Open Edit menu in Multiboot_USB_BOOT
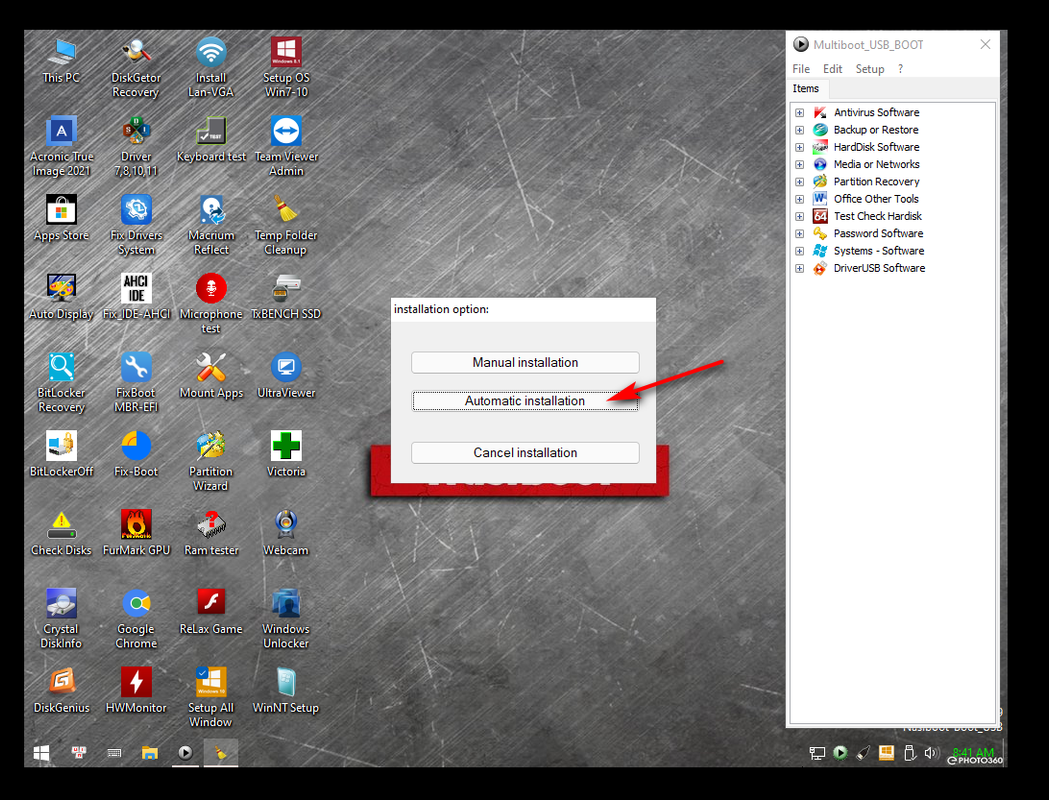 click(x=832, y=69)
